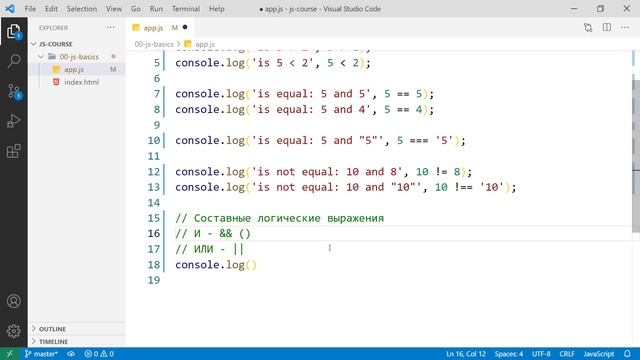The height and width of the screenshot is (360, 640).
Task: Click the empty line 19 number
Action: click(154, 280)
